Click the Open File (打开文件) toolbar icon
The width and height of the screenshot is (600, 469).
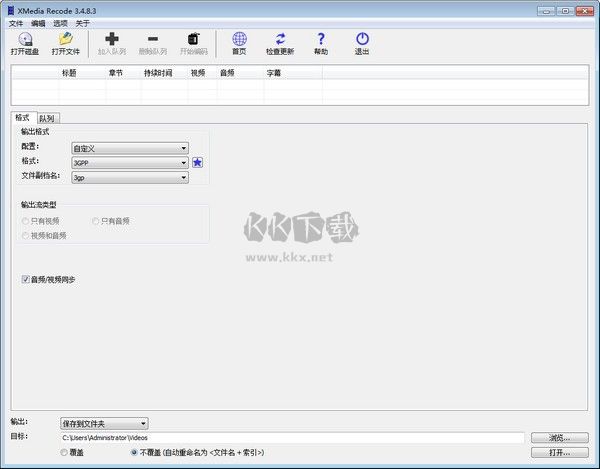coord(66,39)
